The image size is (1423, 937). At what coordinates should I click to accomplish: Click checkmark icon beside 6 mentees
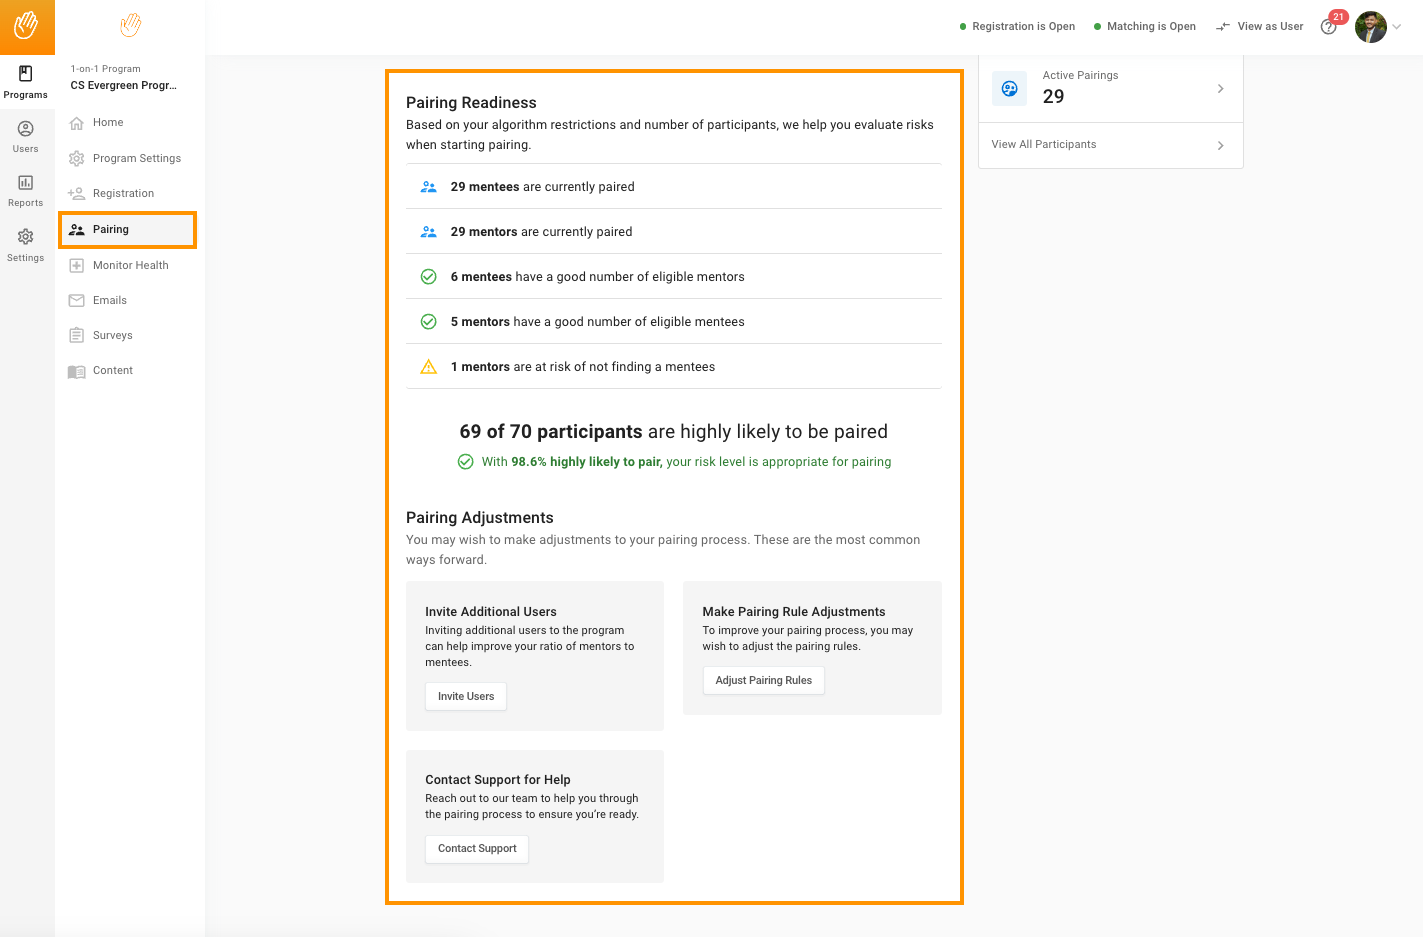coord(429,276)
